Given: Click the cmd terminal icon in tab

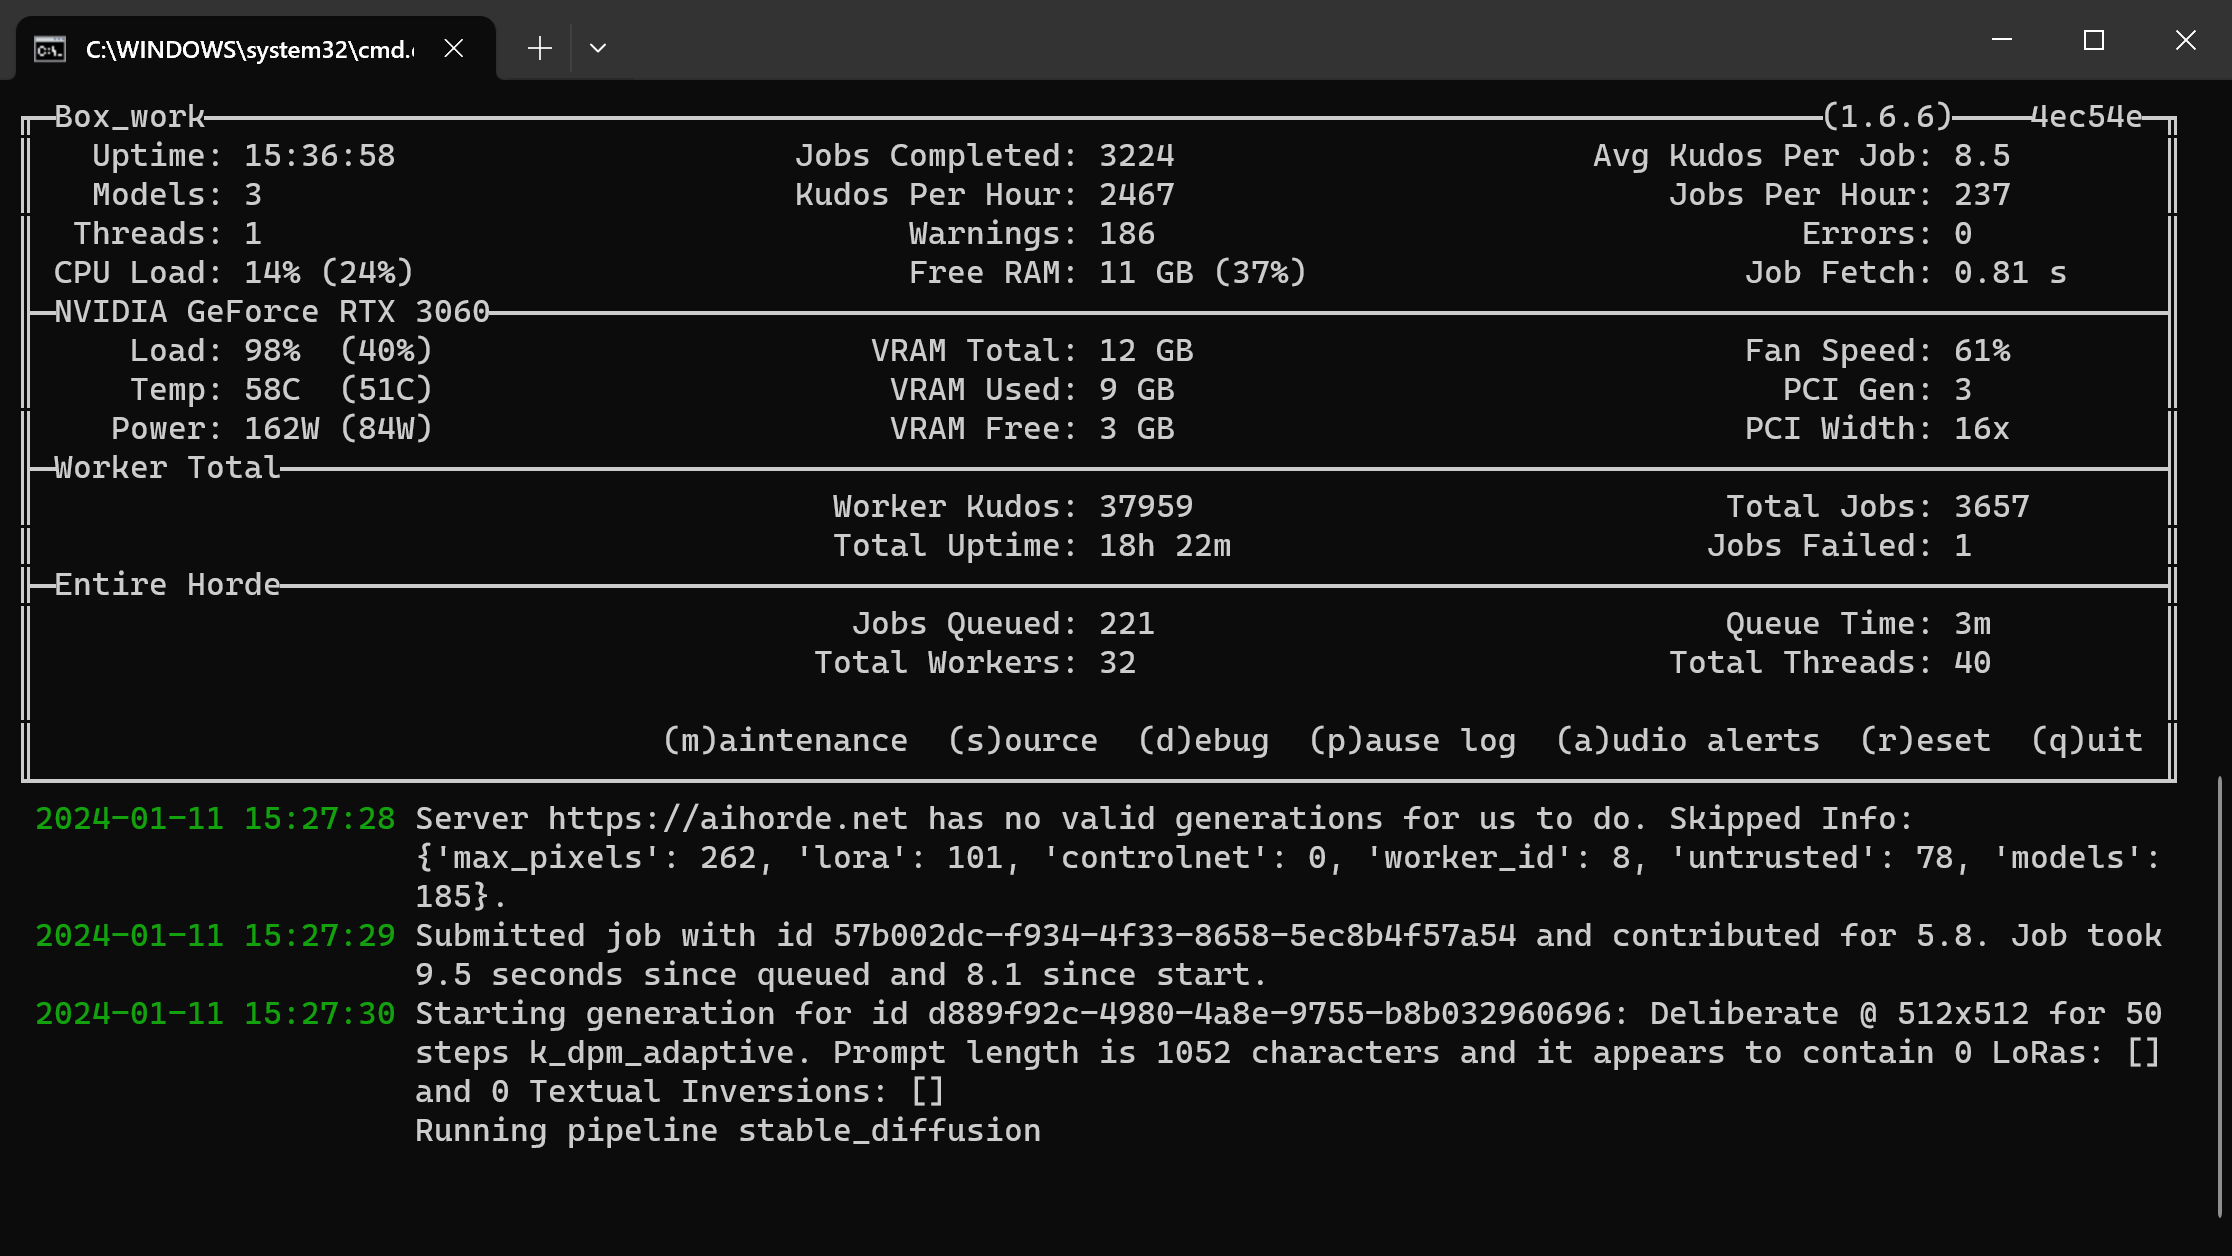Looking at the screenshot, I should pos(50,48).
